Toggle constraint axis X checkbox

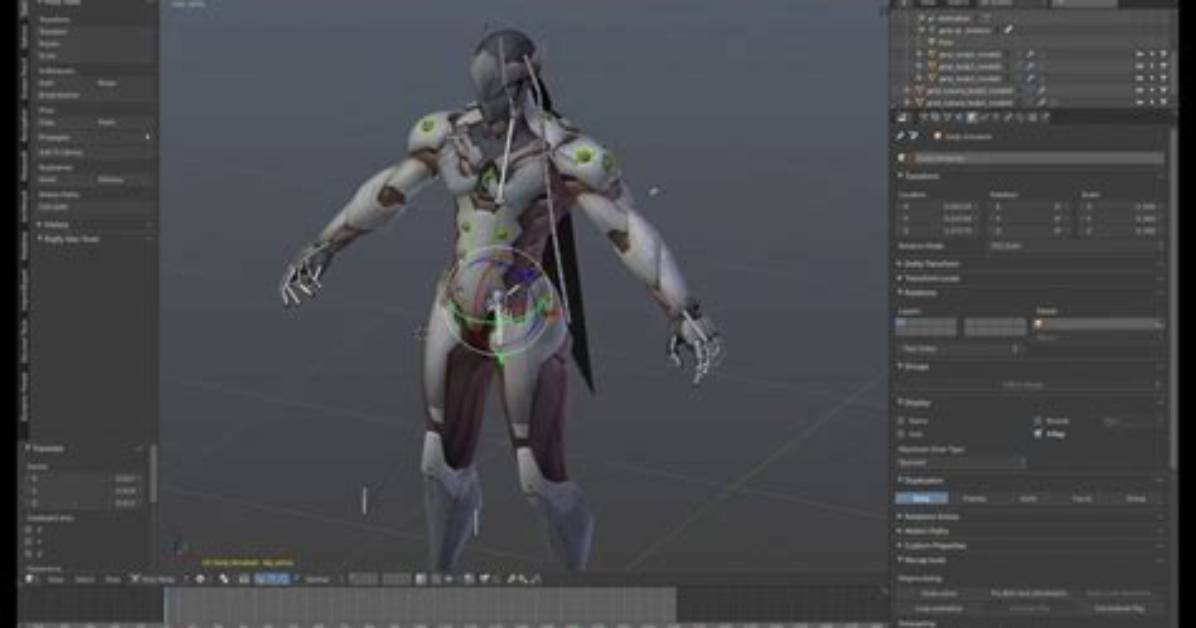tap(30, 529)
